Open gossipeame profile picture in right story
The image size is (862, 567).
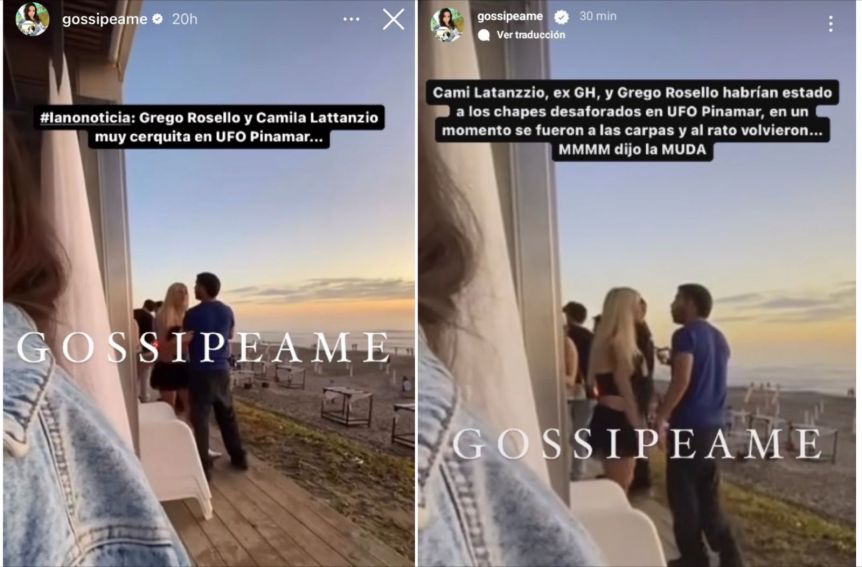coord(447,25)
